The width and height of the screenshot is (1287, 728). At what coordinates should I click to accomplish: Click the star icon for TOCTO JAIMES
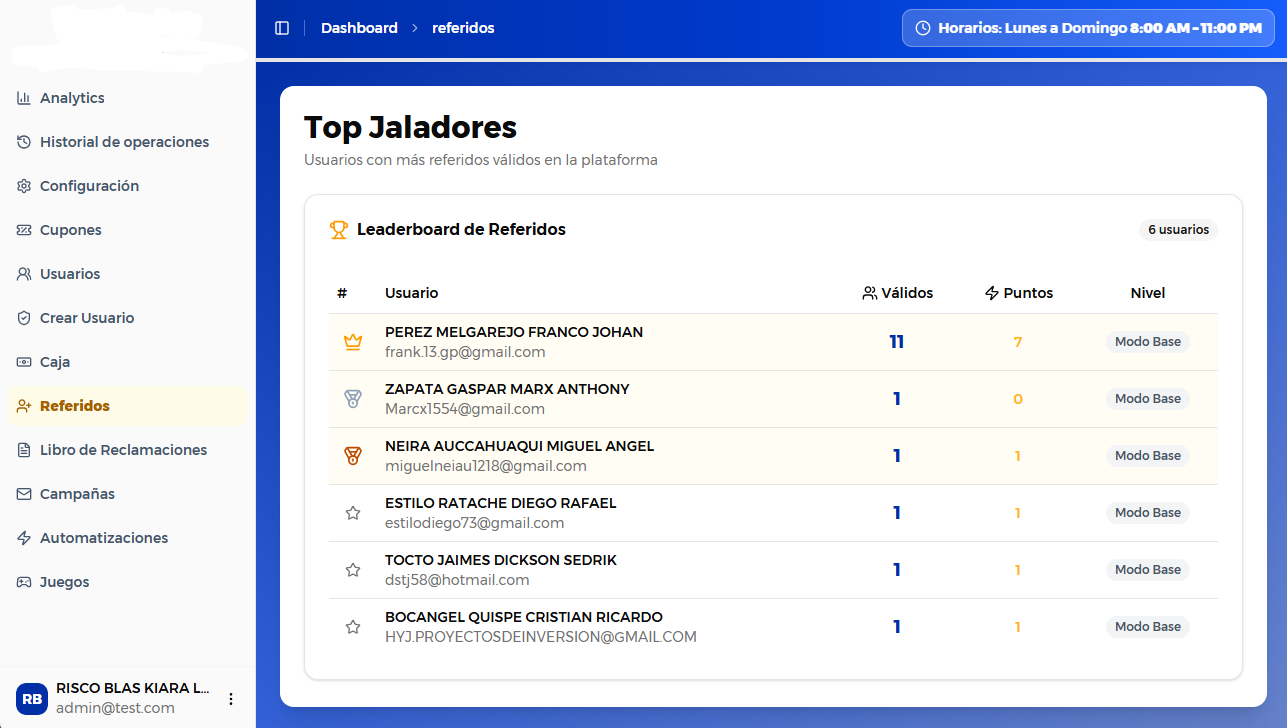coord(352,570)
